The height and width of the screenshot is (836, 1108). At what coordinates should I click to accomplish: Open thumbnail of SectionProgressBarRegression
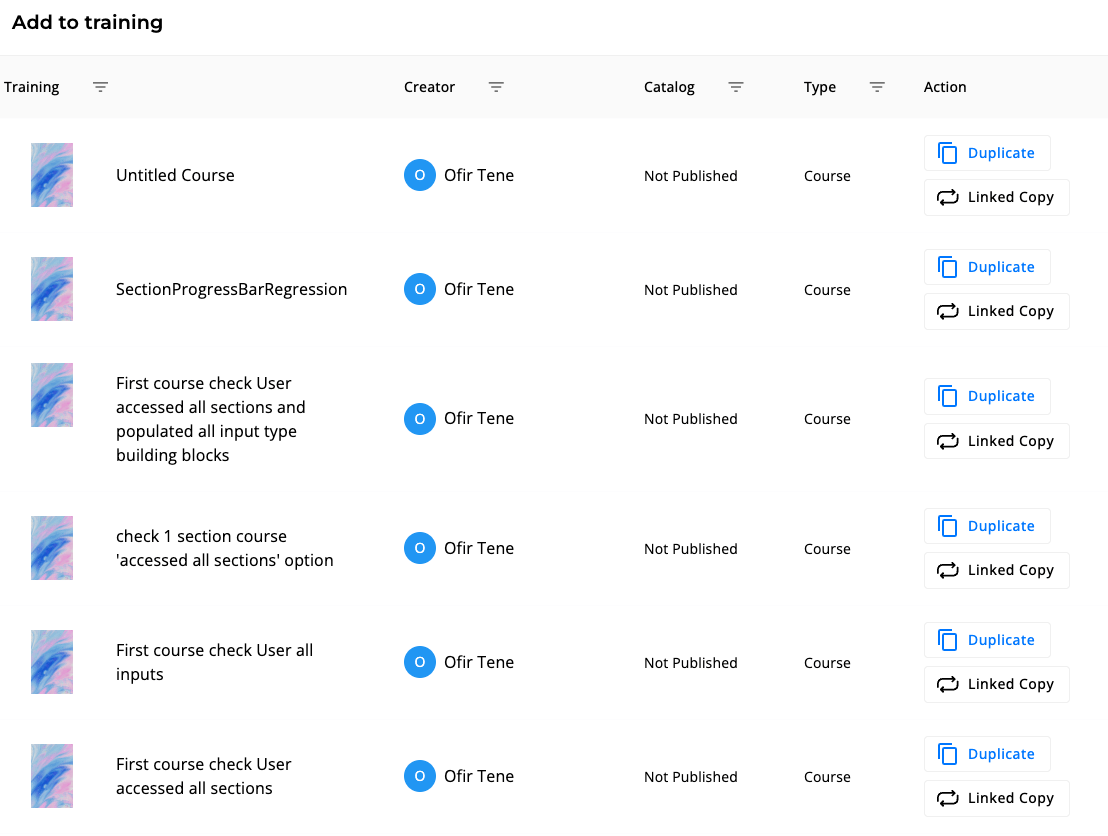[x=52, y=289]
